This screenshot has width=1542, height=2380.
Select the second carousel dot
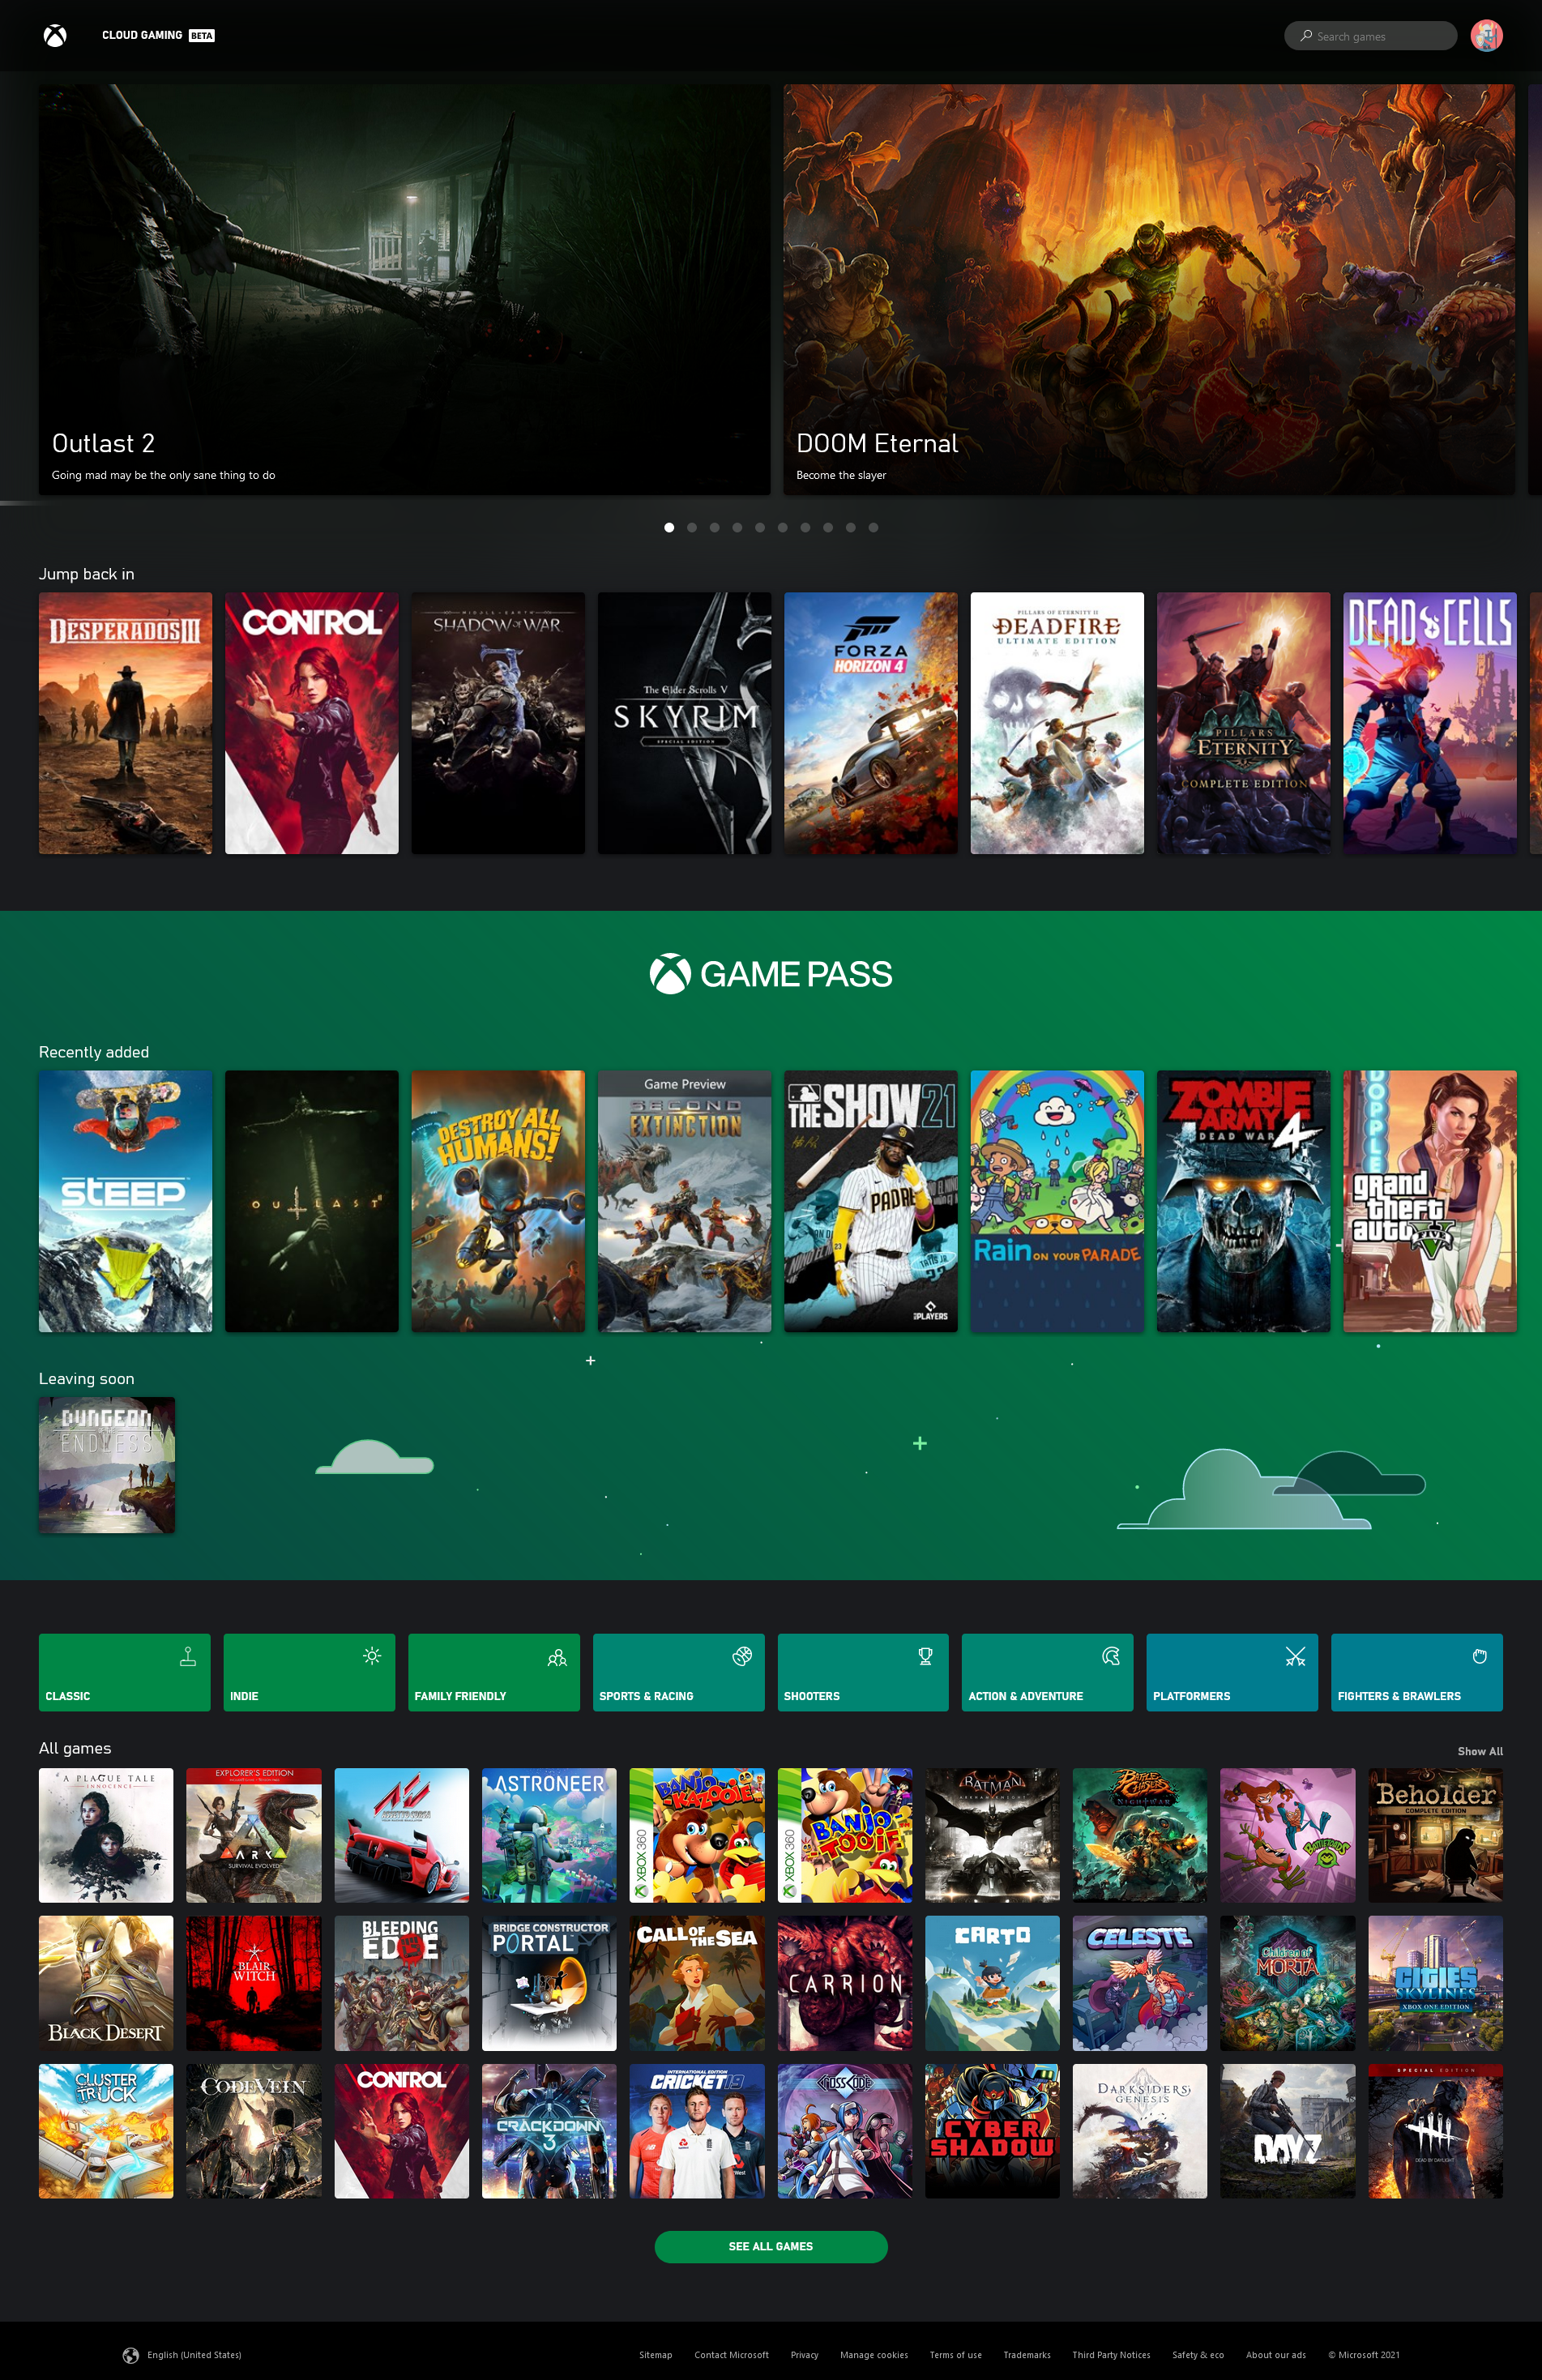692,527
